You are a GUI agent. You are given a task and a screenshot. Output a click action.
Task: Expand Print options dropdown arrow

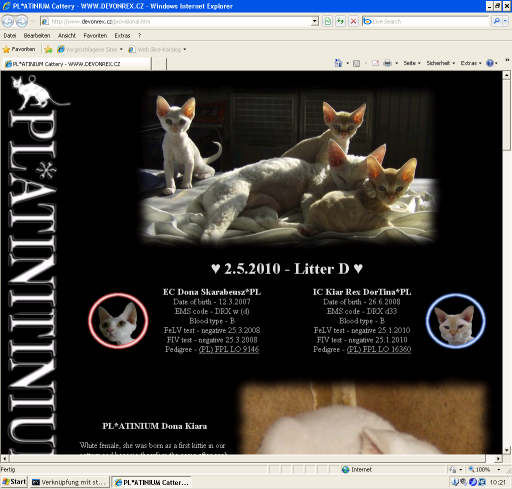pos(397,63)
